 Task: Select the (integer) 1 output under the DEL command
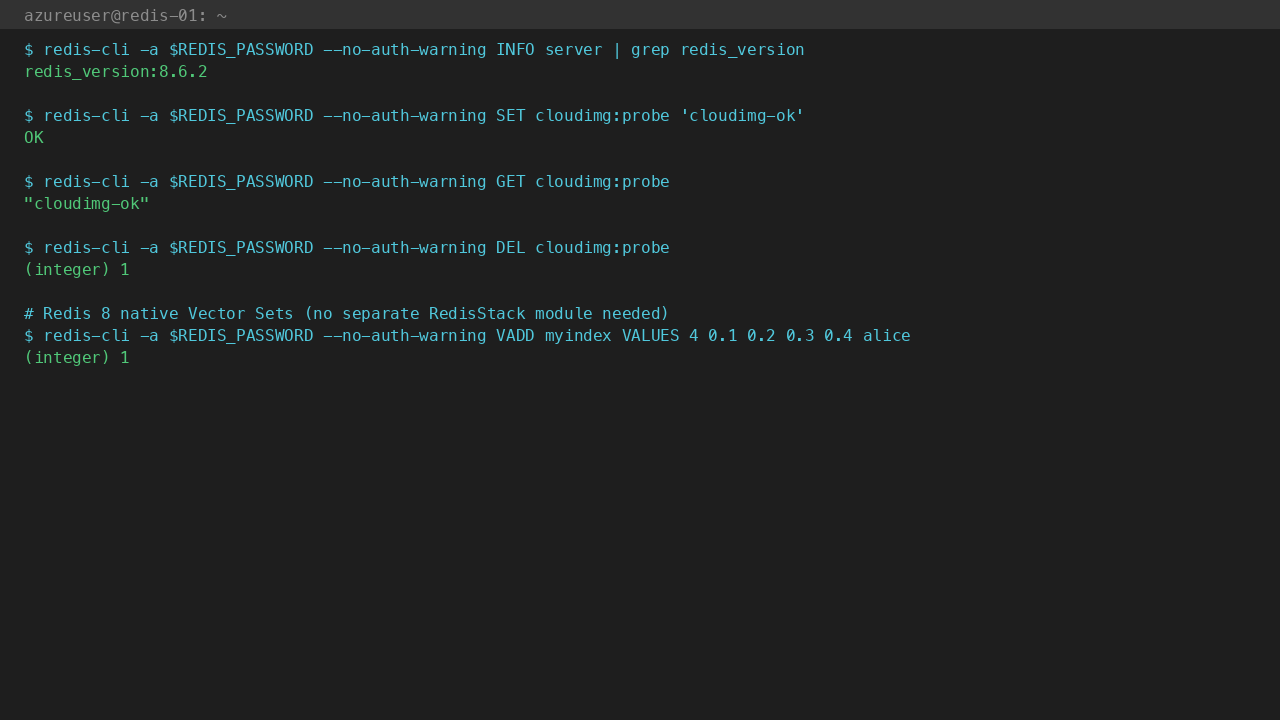coord(77,270)
